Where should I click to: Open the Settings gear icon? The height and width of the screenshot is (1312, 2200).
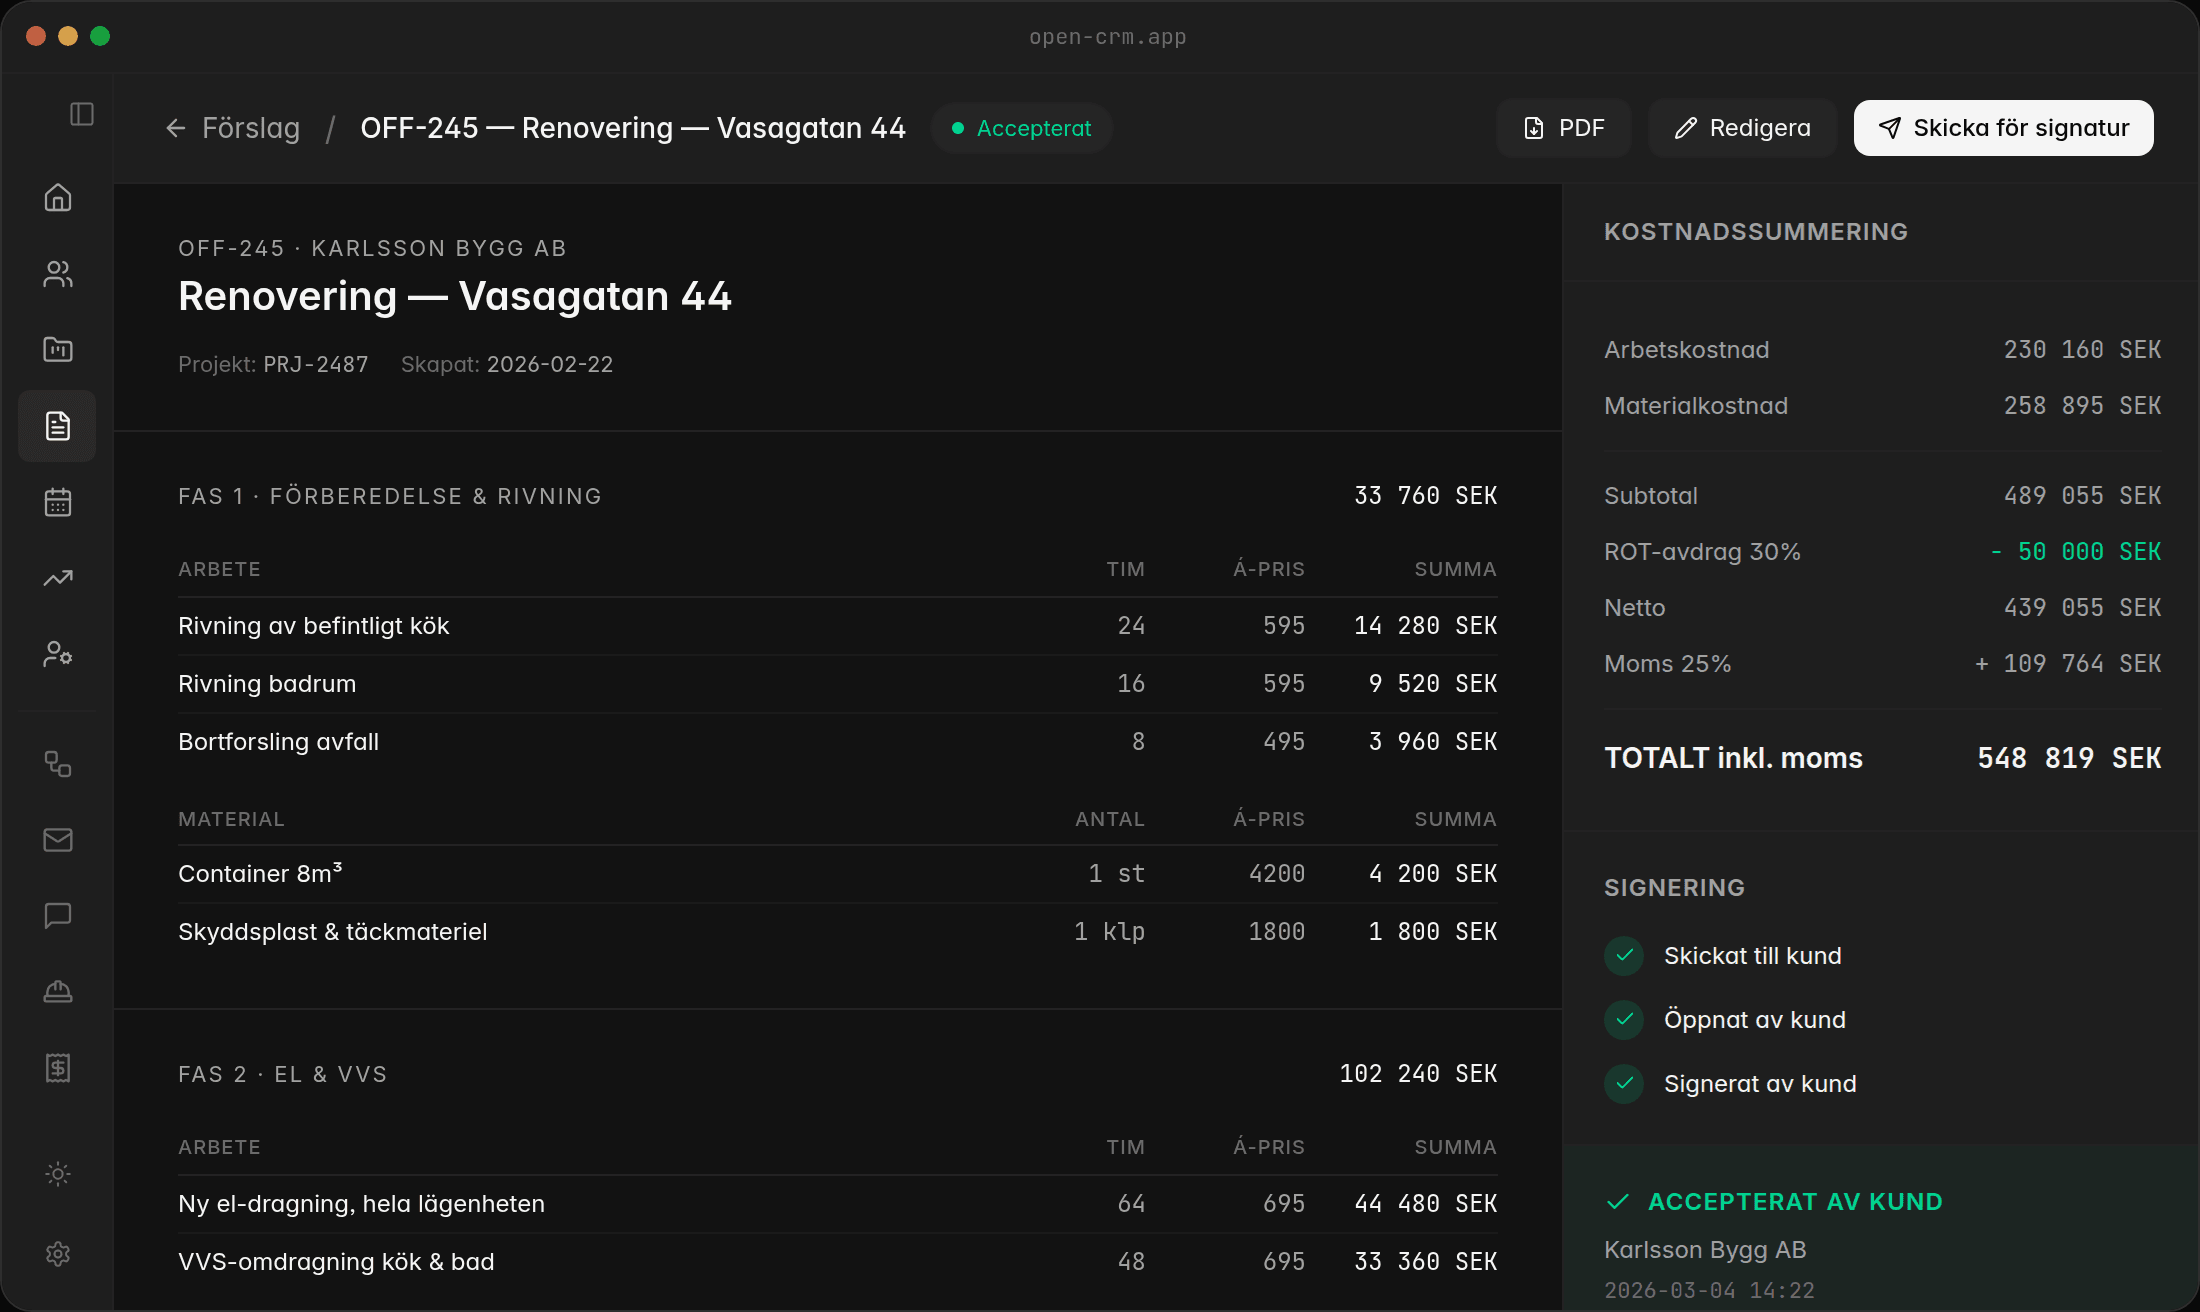click(x=58, y=1254)
